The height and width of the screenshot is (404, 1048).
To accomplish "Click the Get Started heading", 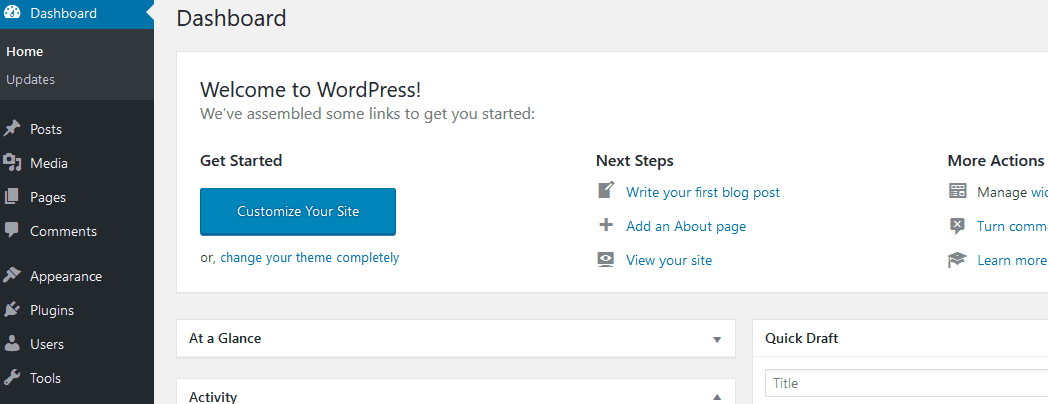I will (x=241, y=161).
